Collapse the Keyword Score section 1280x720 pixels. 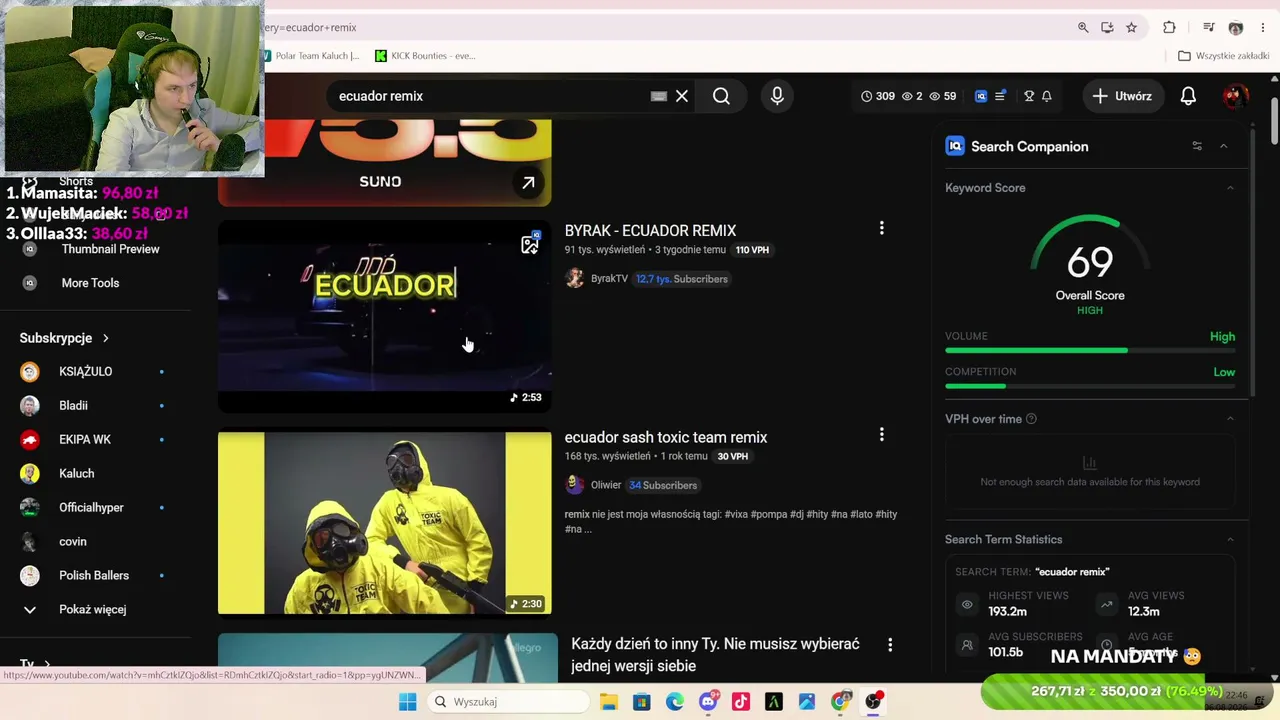[x=1230, y=188]
